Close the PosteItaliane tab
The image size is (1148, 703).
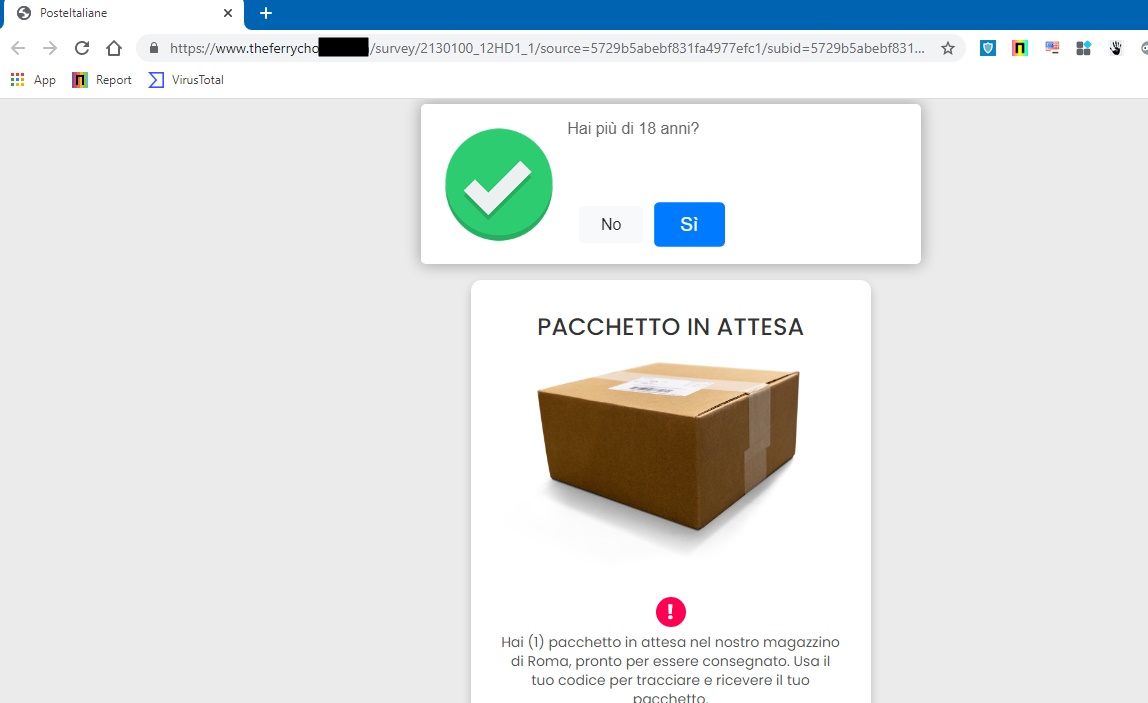coord(228,13)
